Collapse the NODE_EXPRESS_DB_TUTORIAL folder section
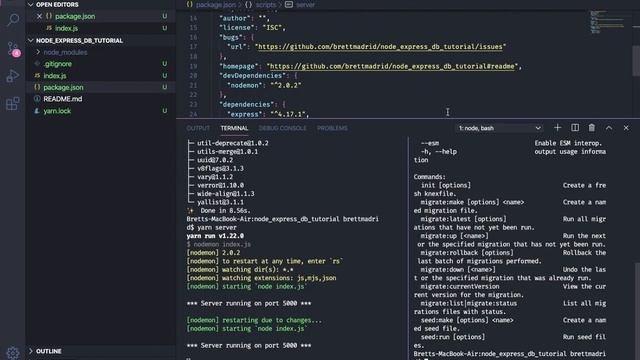Image resolution: width=640 pixels, height=360 pixels. [x=31, y=40]
